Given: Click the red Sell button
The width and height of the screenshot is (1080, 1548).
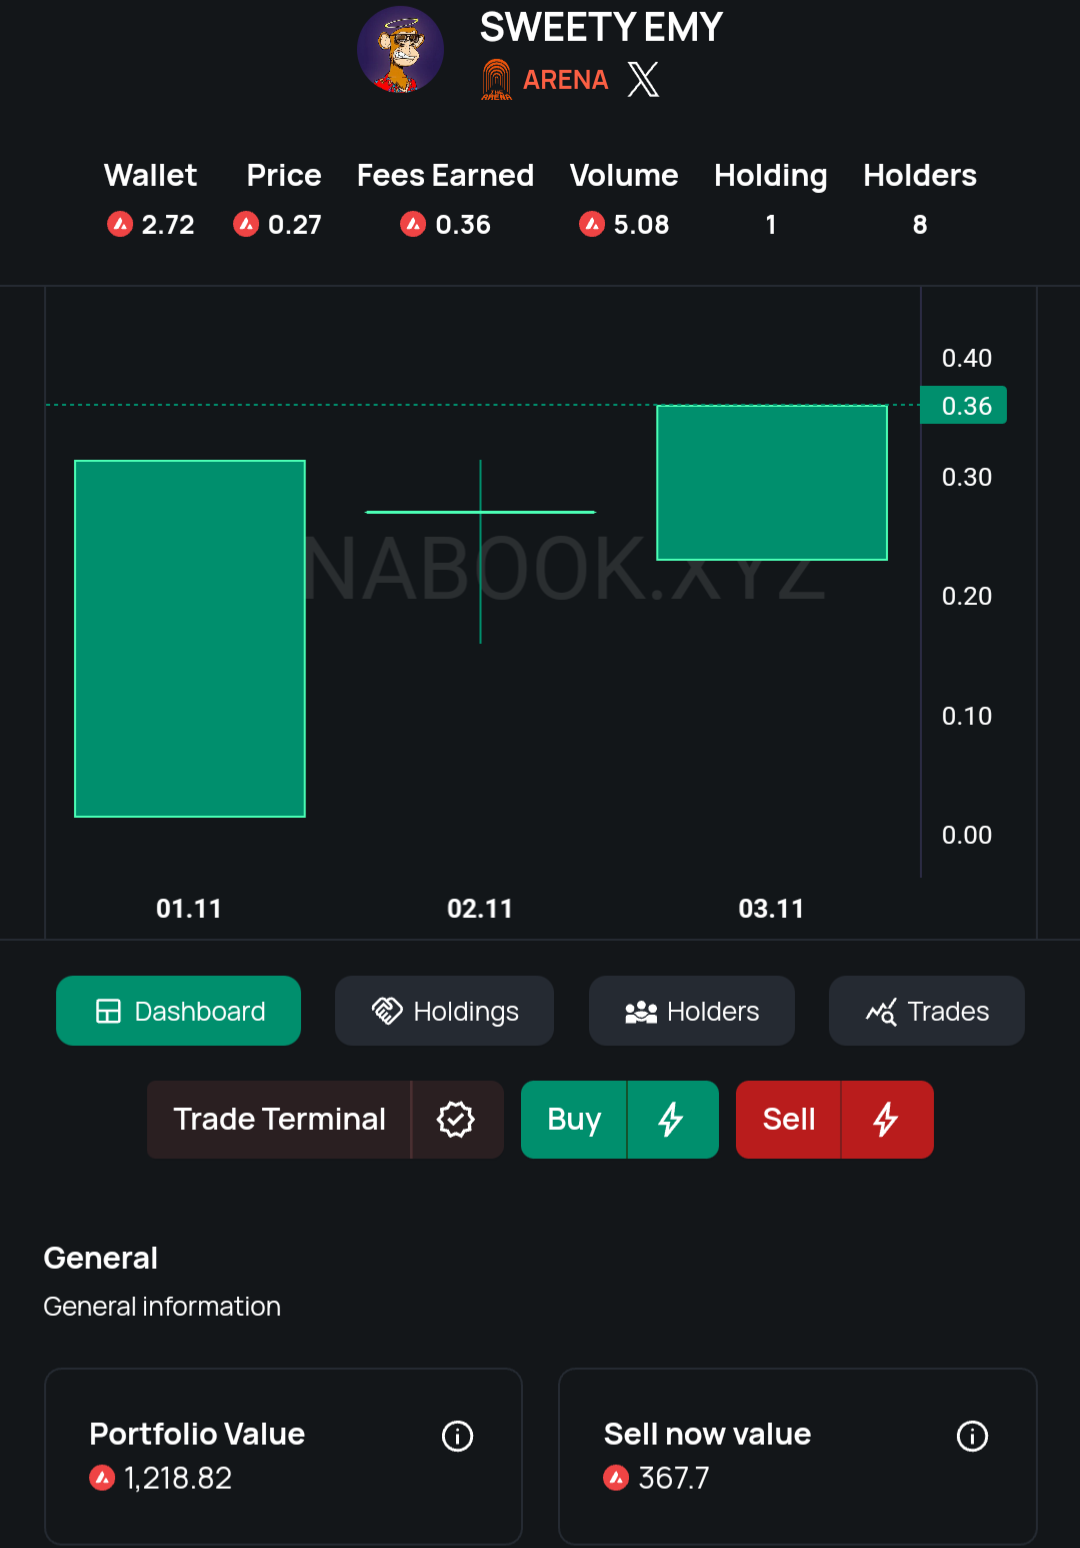Looking at the screenshot, I should point(789,1119).
